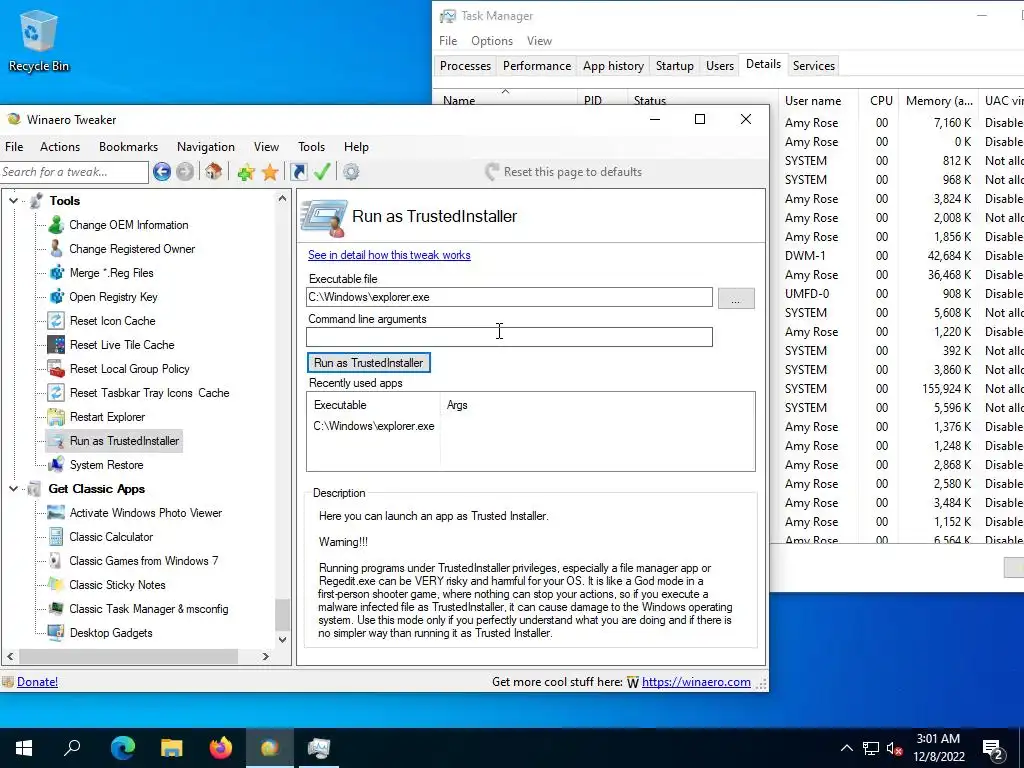This screenshot has width=1024, height=768.
Task: Open 'See in detail how this tweak works' link
Action: point(389,255)
